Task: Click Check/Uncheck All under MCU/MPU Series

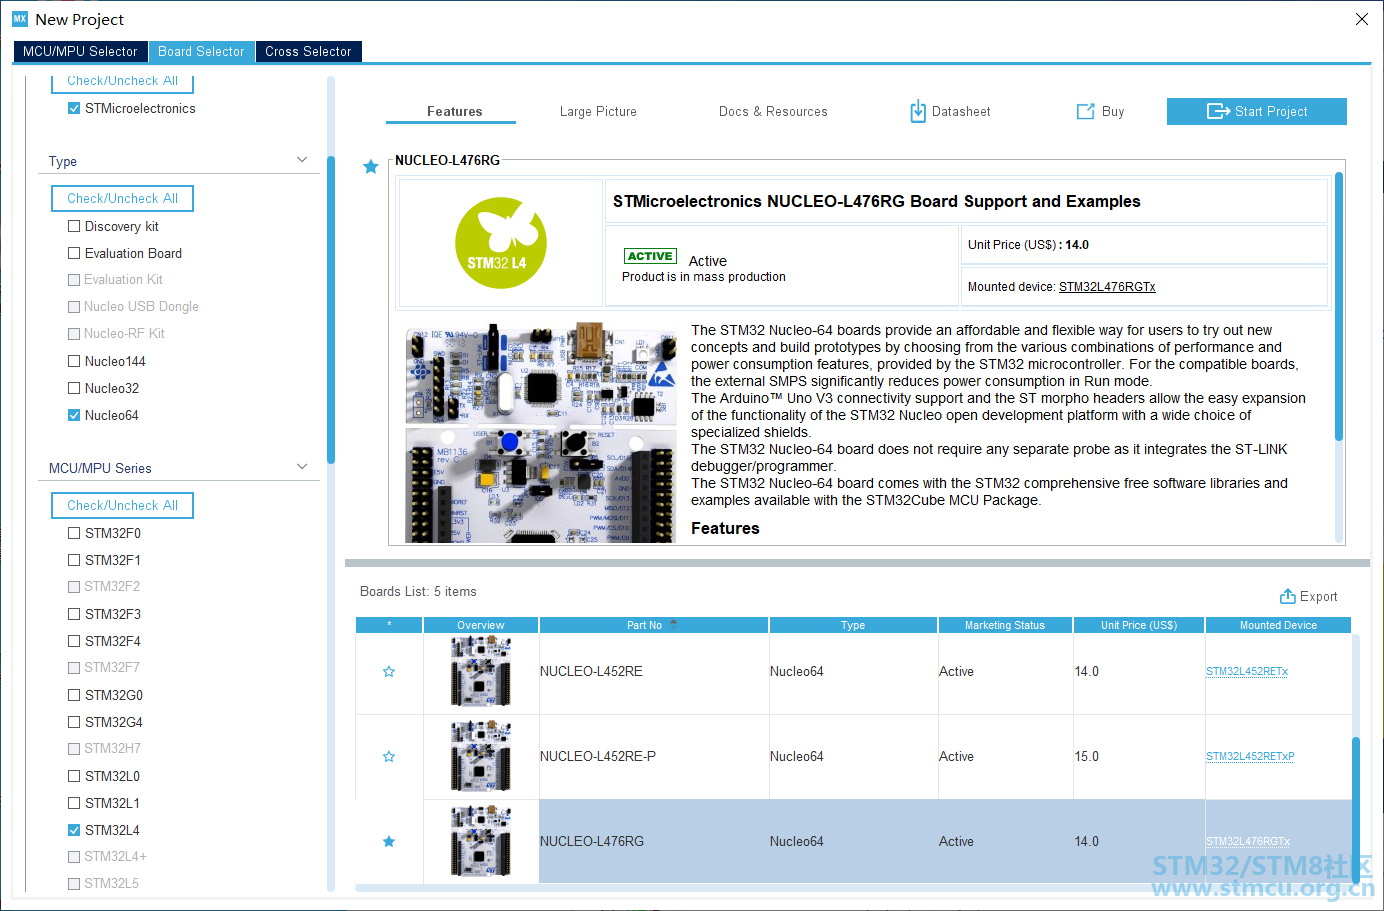Action: pyautogui.click(x=122, y=505)
